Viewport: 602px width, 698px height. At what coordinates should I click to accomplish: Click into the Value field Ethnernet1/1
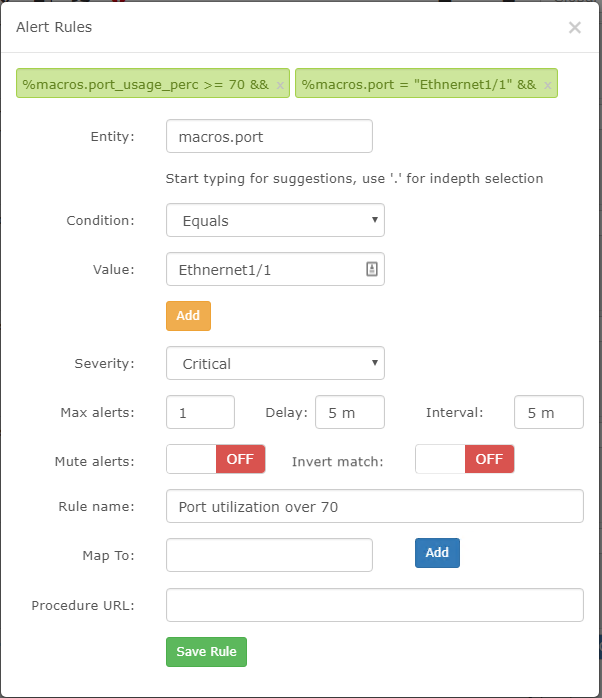click(x=265, y=269)
